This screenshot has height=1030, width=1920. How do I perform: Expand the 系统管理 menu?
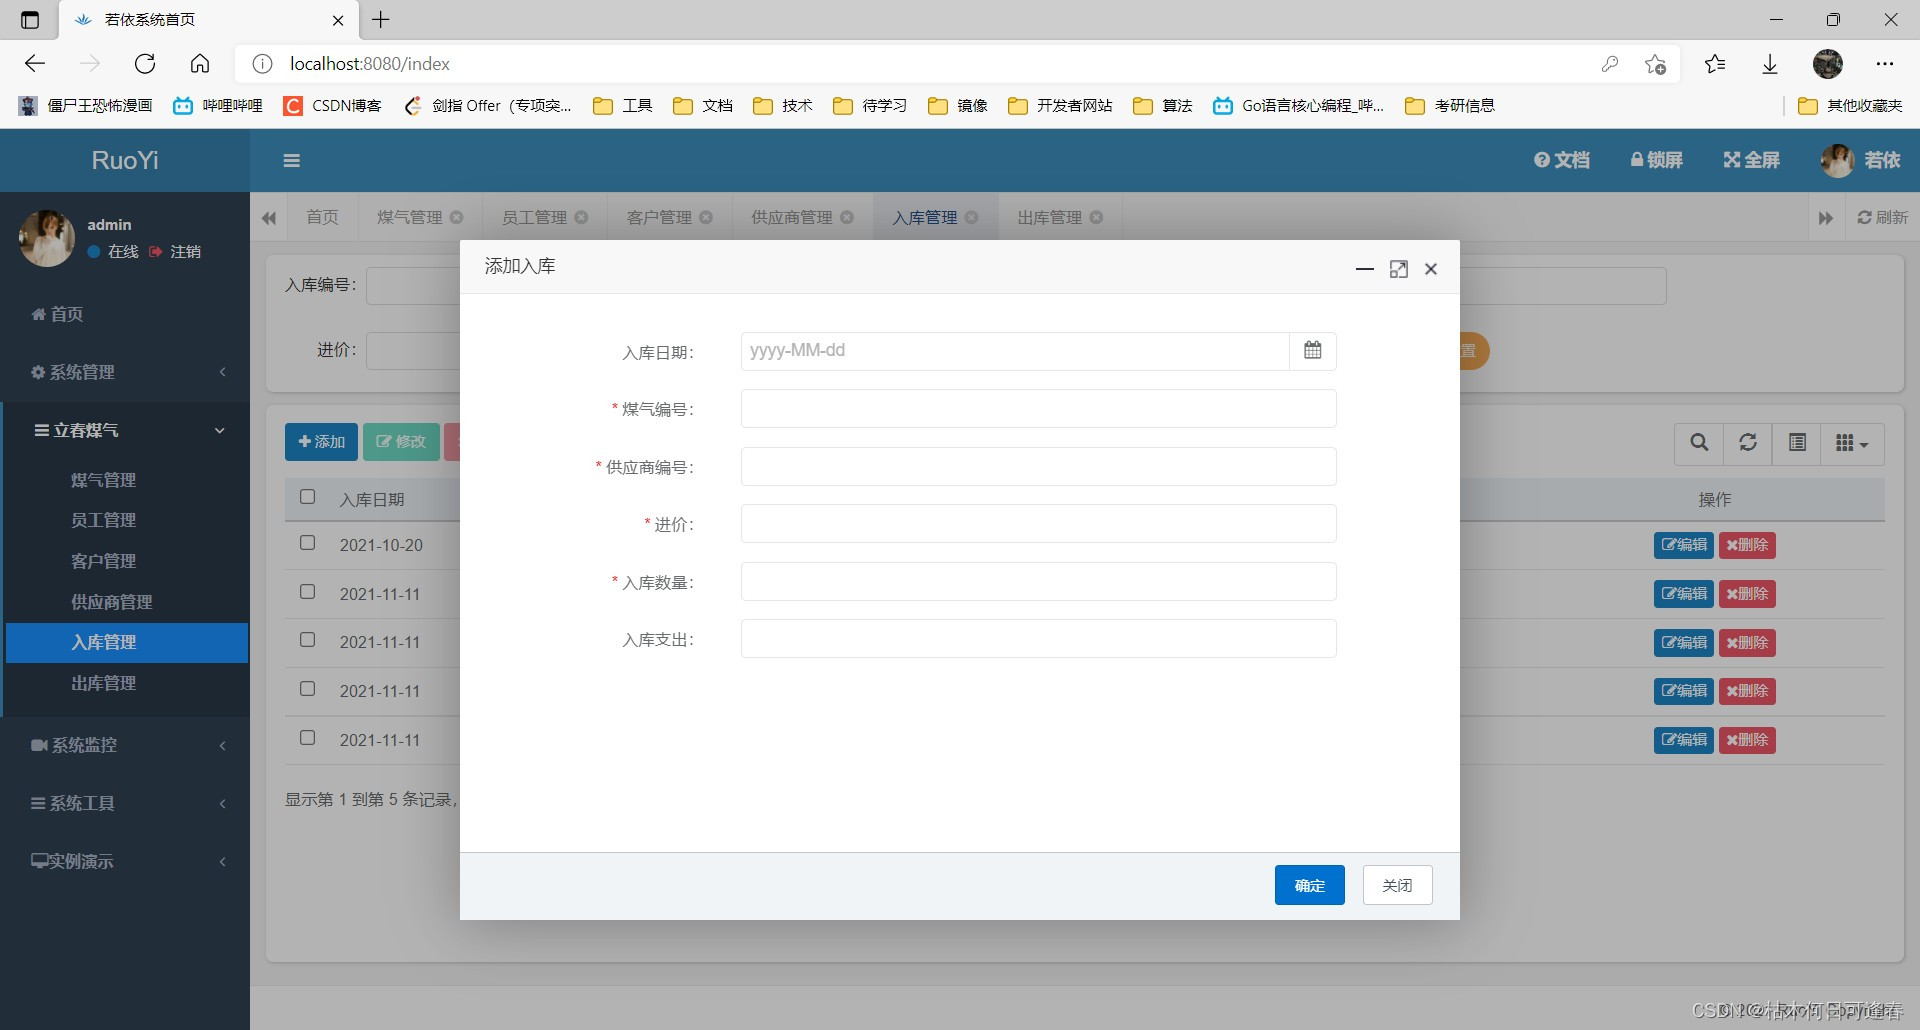[x=125, y=372]
